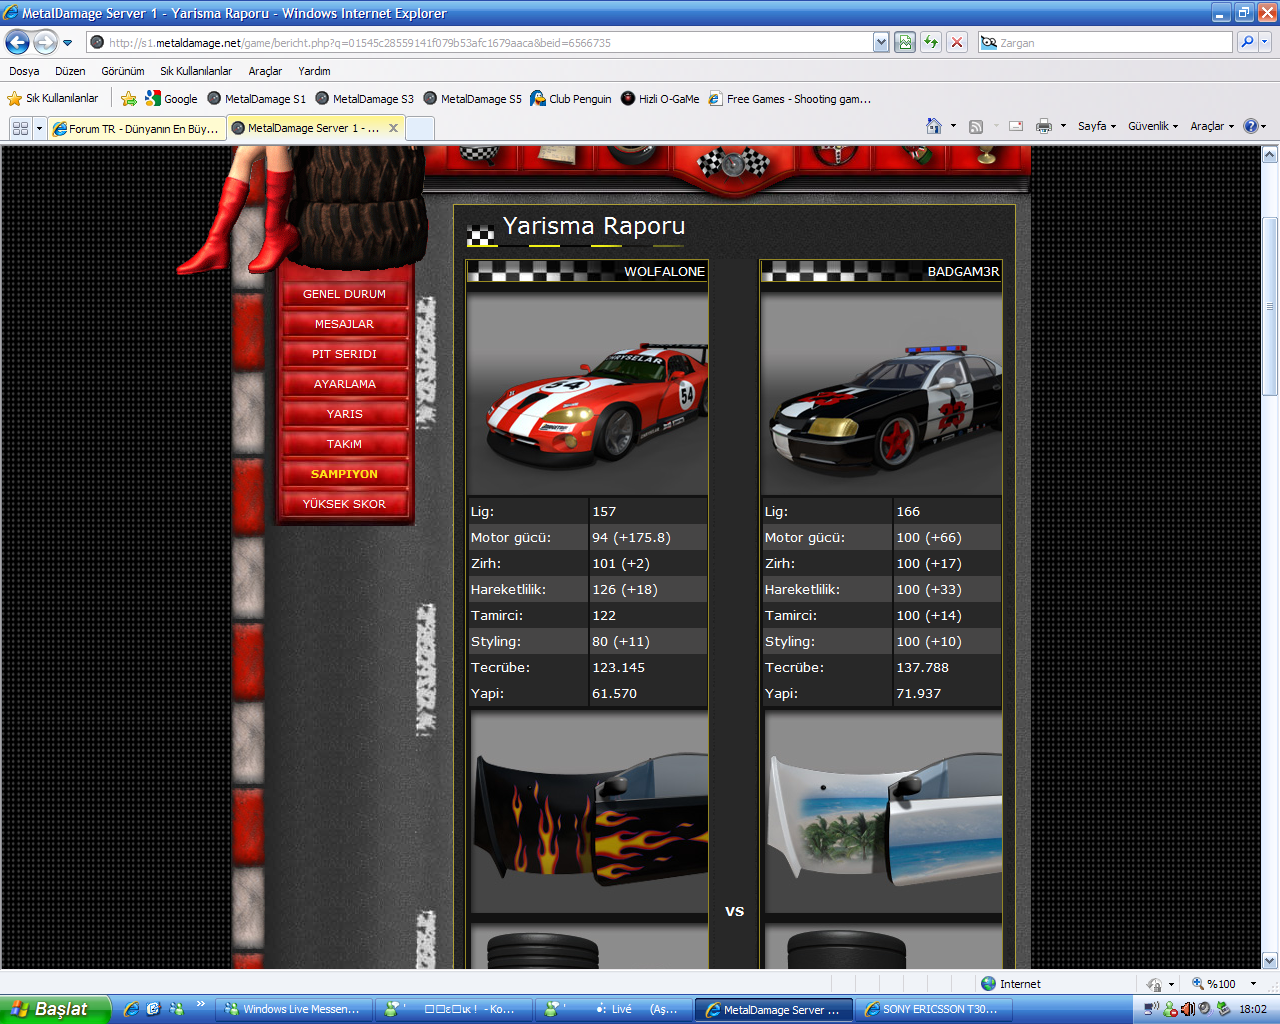Click in the browser address bar
Image resolution: width=1280 pixels, height=1024 pixels.
click(x=480, y=42)
